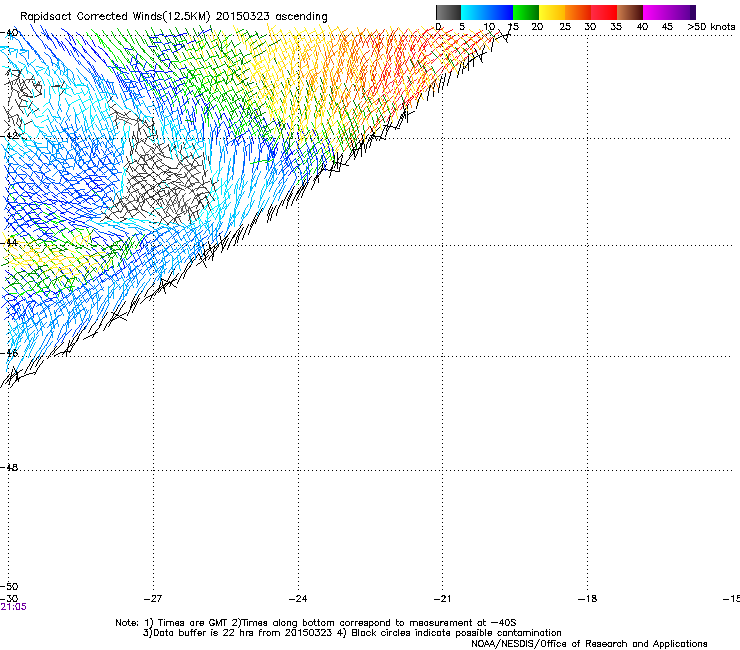Click the date '20150323' in the title

point(243,17)
